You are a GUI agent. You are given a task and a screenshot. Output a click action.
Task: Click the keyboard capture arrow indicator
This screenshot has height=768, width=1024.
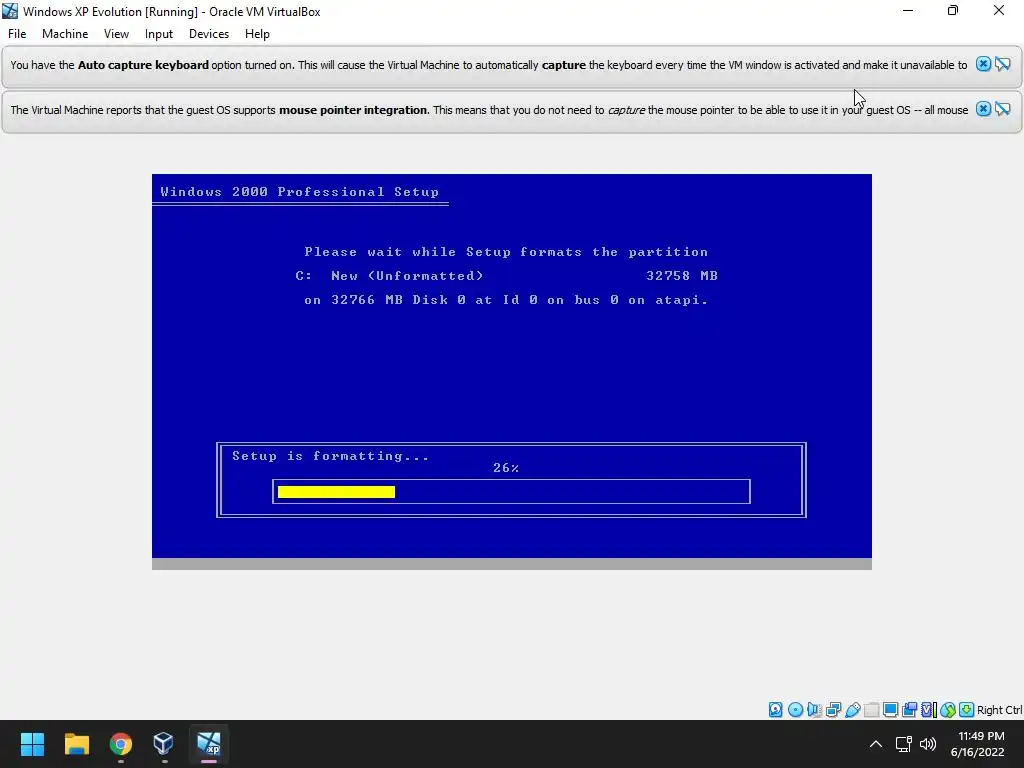click(x=967, y=710)
